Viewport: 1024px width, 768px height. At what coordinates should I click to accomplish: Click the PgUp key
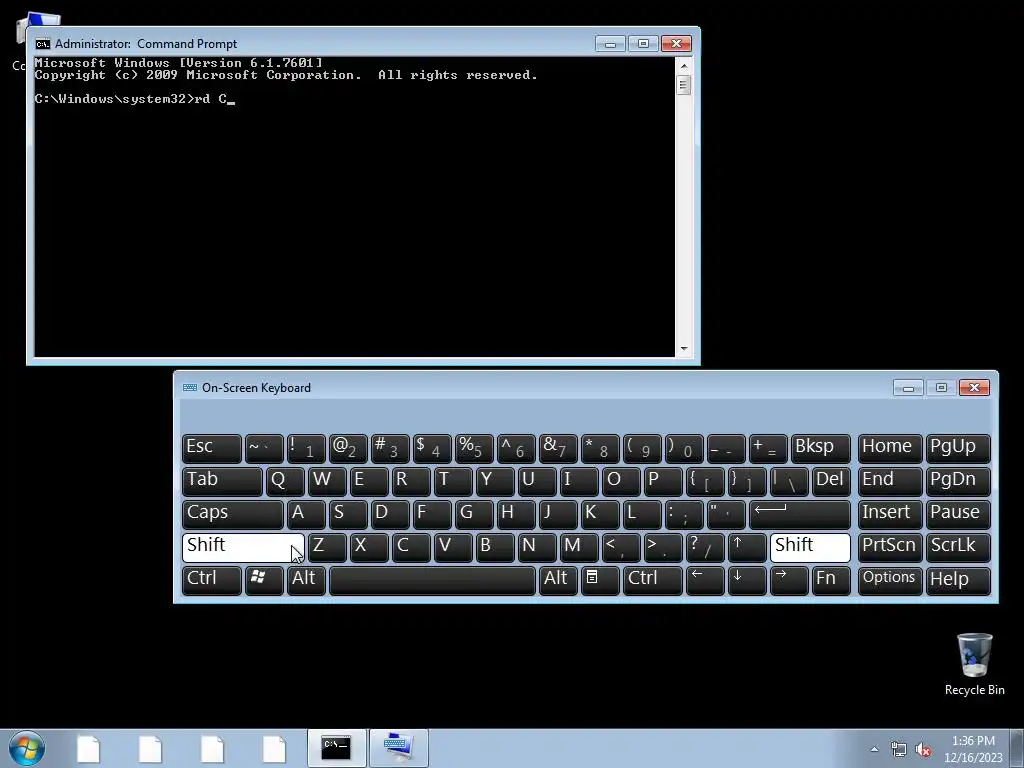pyautogui.click(x=958, y=448)
